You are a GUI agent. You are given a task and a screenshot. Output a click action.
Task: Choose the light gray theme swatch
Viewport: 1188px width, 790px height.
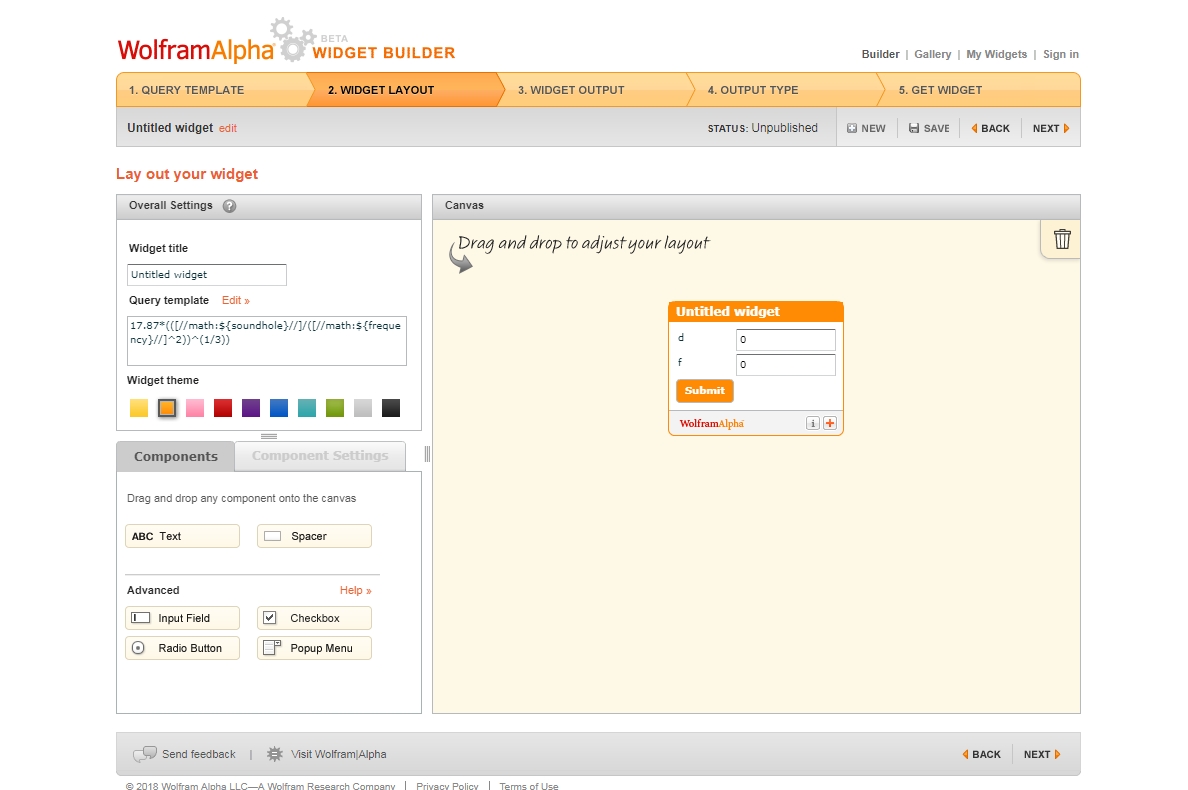click(x=363, y=408)
